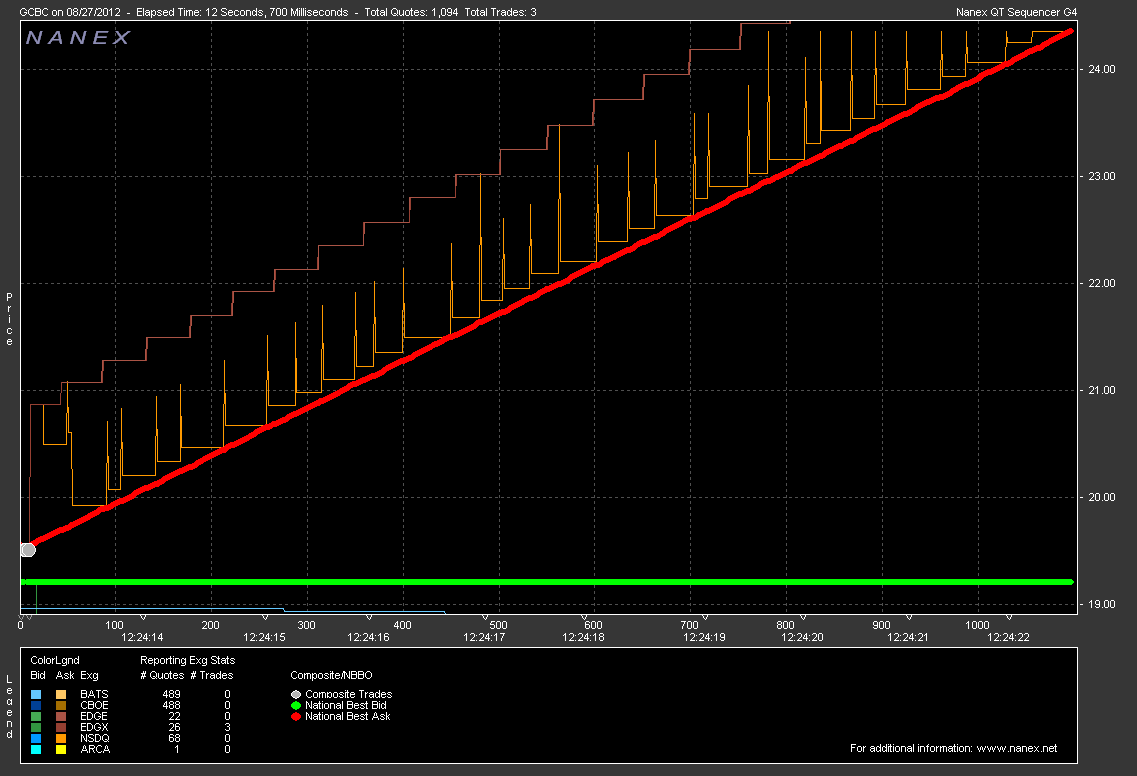Select the CBOE bid color swatch
The width and height of the screenshot is (1137, 776).
pyautogui.click(x=36, y=706)
